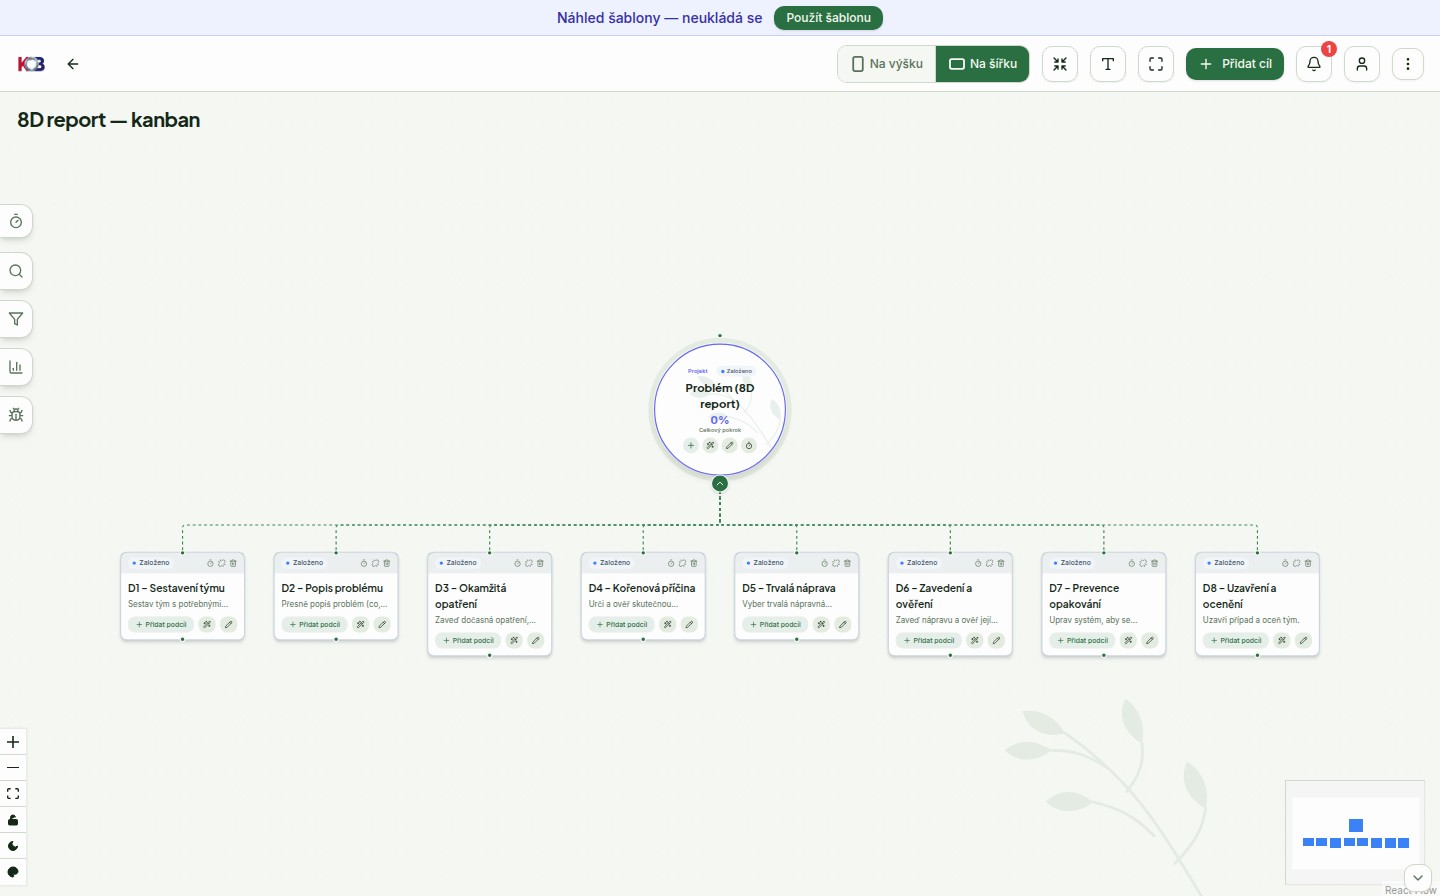Image resolution: width=1440 pixels, height=896 pixels.
Task: Zoom out on the canvas with minus control
Action: click(13, 768)
